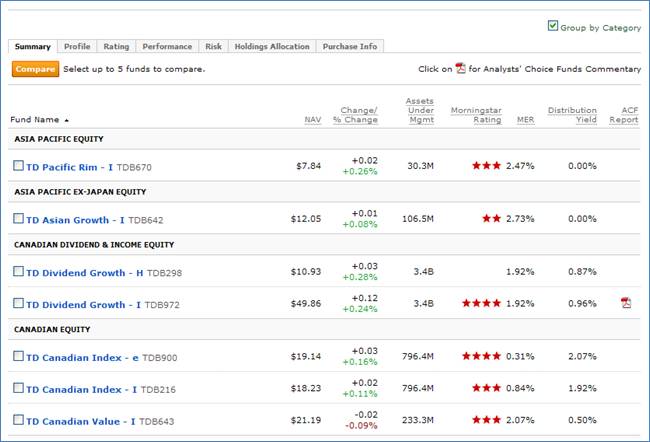
Task: Click the -0.09% change value
Action: [x=361, y=425]
